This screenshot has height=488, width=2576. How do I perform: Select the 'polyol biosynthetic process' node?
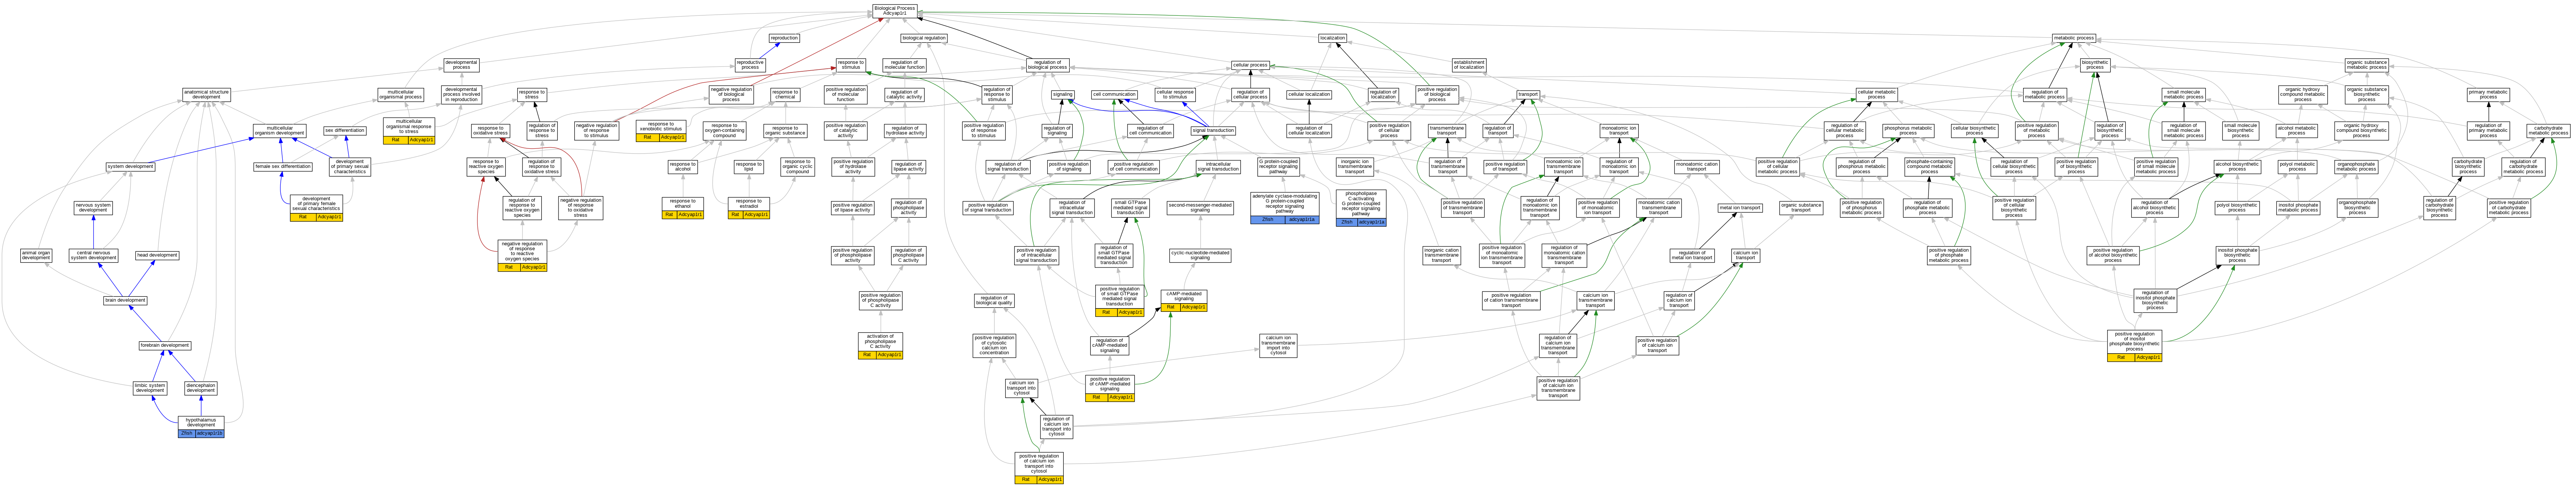(x=2237, y=208)
